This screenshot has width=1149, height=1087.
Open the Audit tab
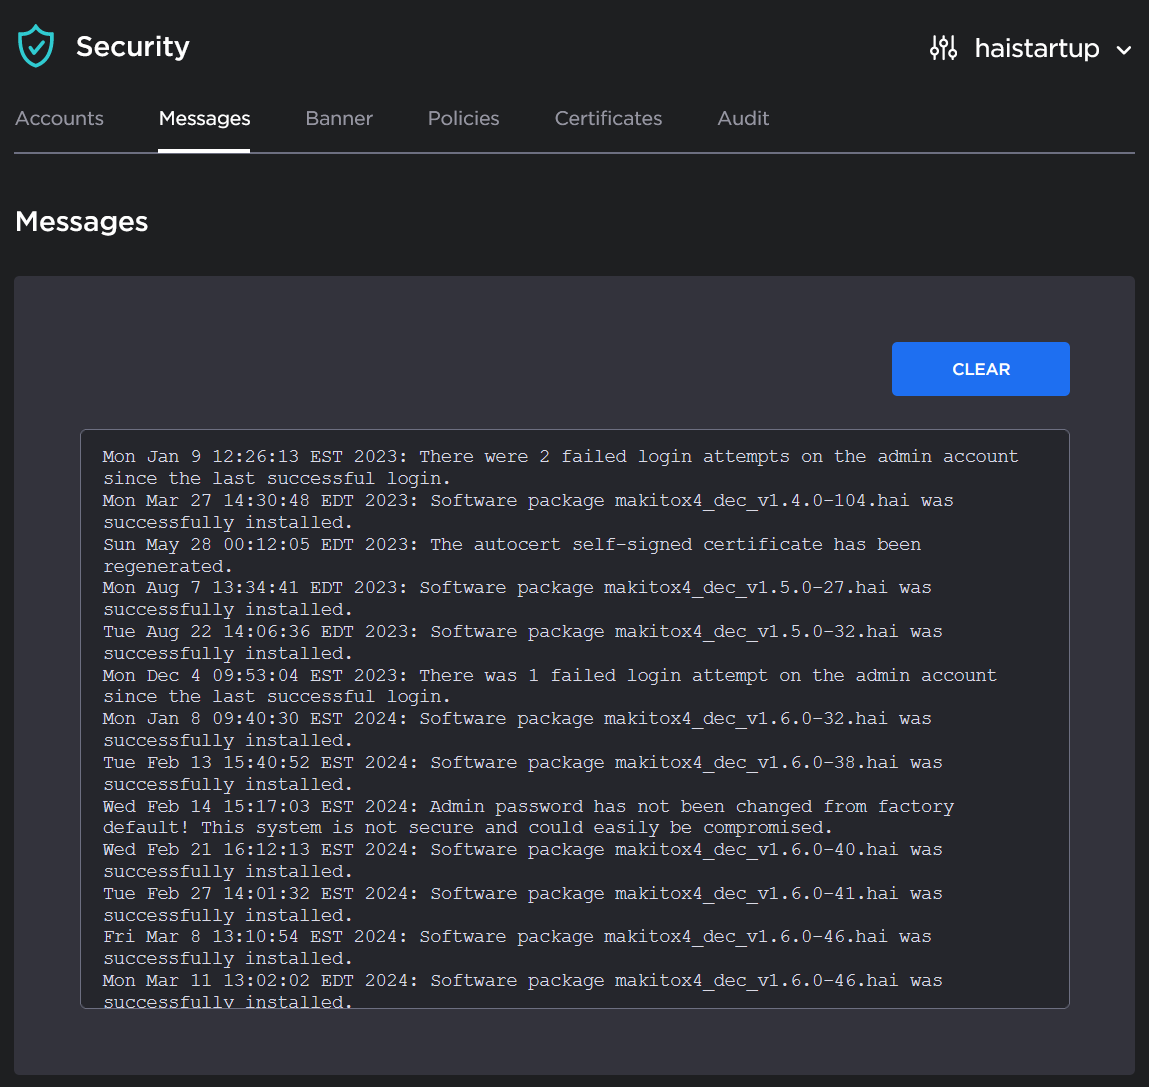pyautogui.click(x=743, y=118)
